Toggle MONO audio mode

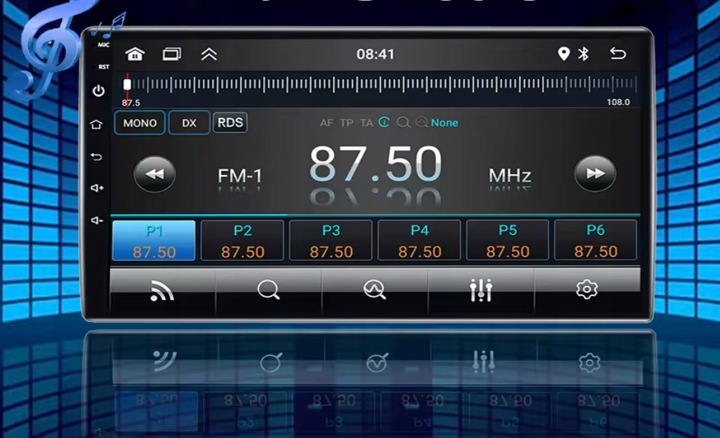point(140,123)
